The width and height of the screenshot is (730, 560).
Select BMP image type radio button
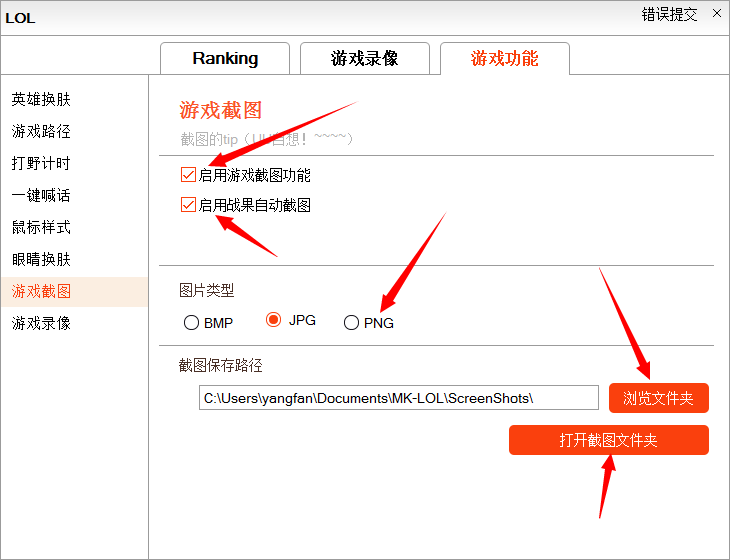click(192, 323)
